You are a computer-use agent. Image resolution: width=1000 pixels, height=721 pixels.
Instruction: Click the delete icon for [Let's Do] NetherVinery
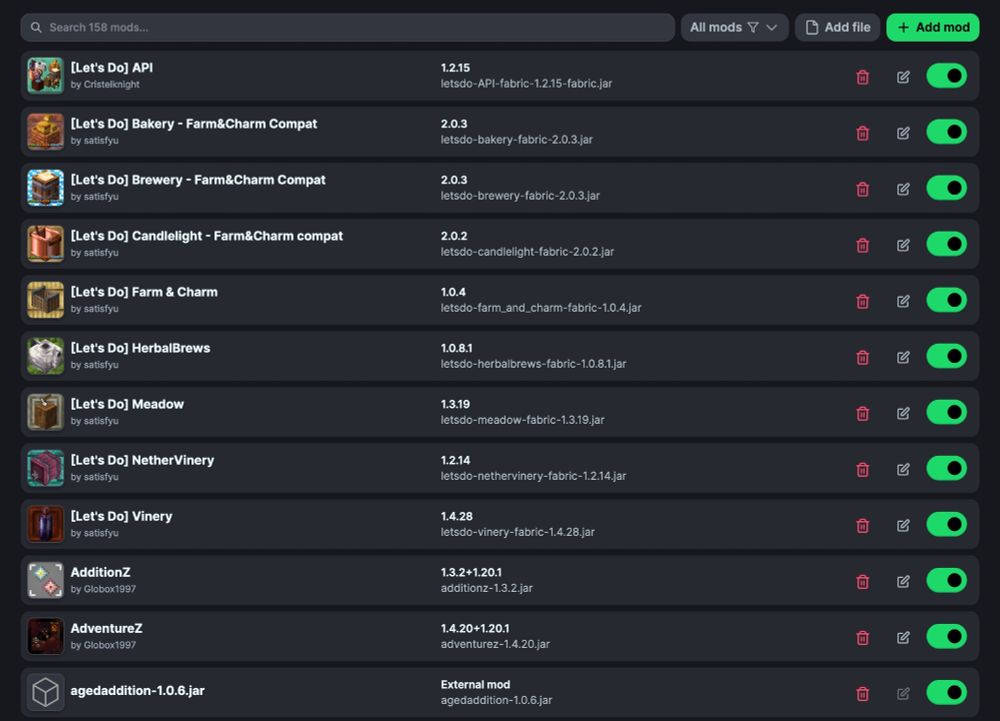click(x=862, y=468)
